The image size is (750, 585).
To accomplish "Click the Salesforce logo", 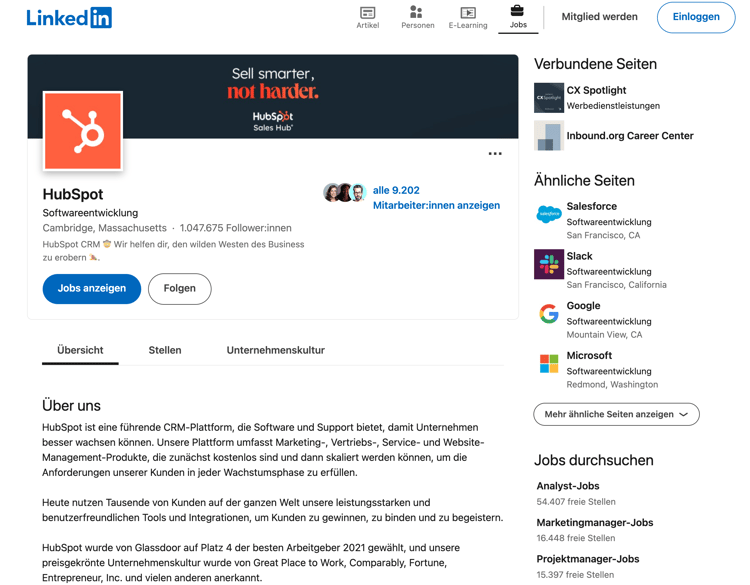I will click(549, 214).
